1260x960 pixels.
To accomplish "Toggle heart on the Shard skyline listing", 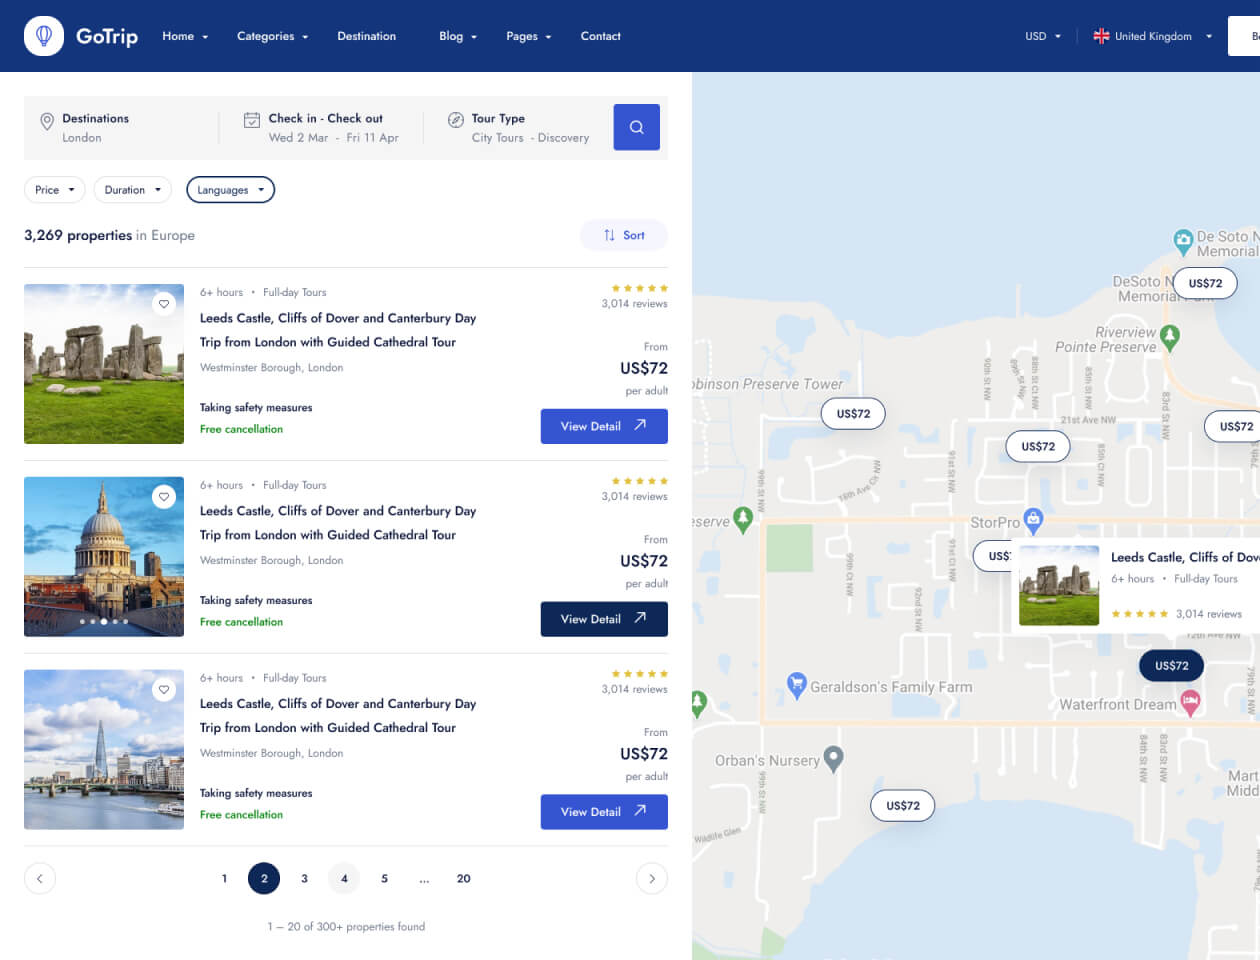I will [x=164, y=690].
